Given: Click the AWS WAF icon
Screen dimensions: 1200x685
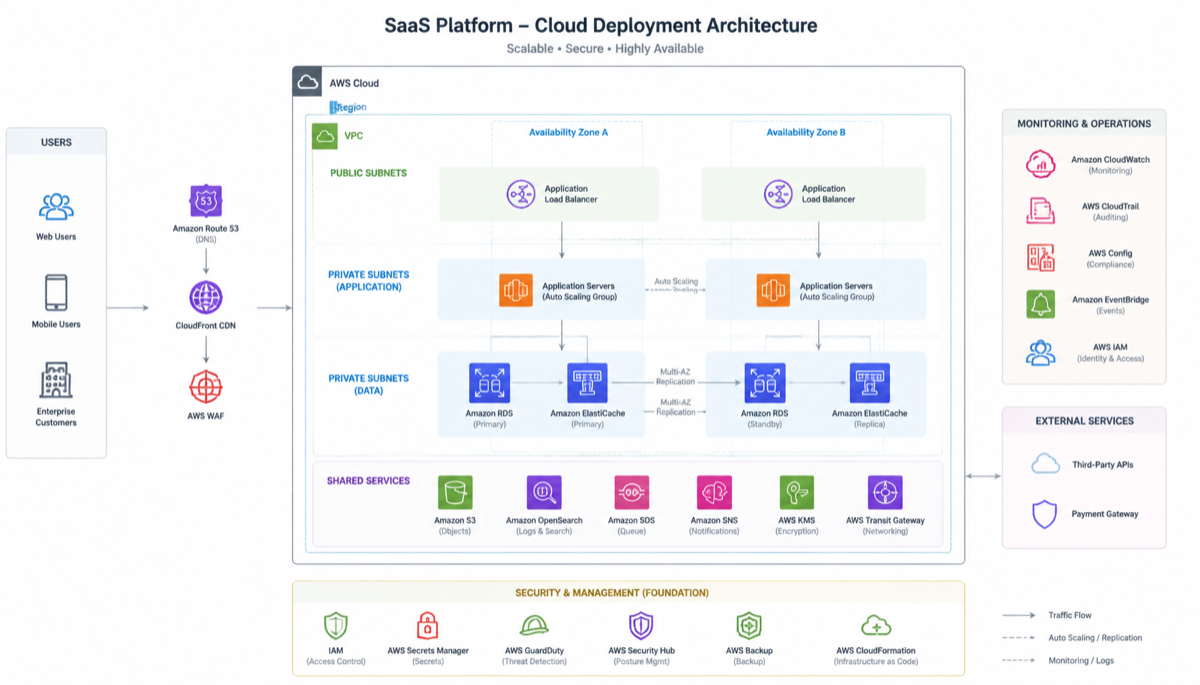Looking at the screenshot, I should 206,387.
